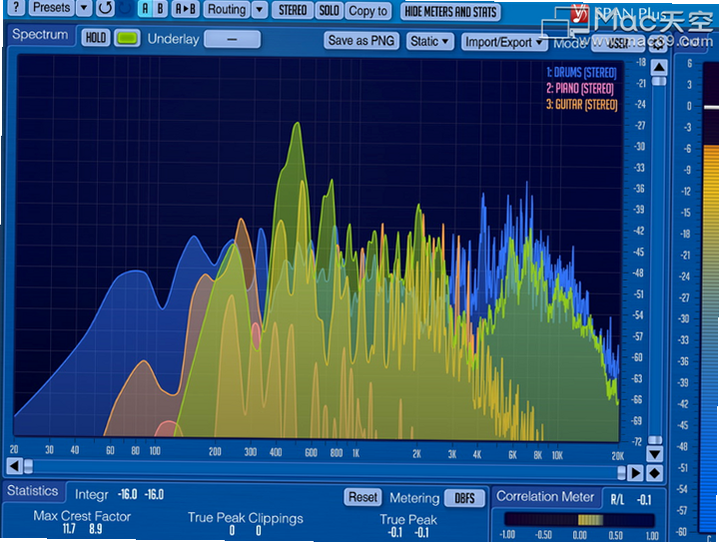Click the redo arrow icon
The height and width of the screenshot is (542, 719).
(x=125, y=8)
